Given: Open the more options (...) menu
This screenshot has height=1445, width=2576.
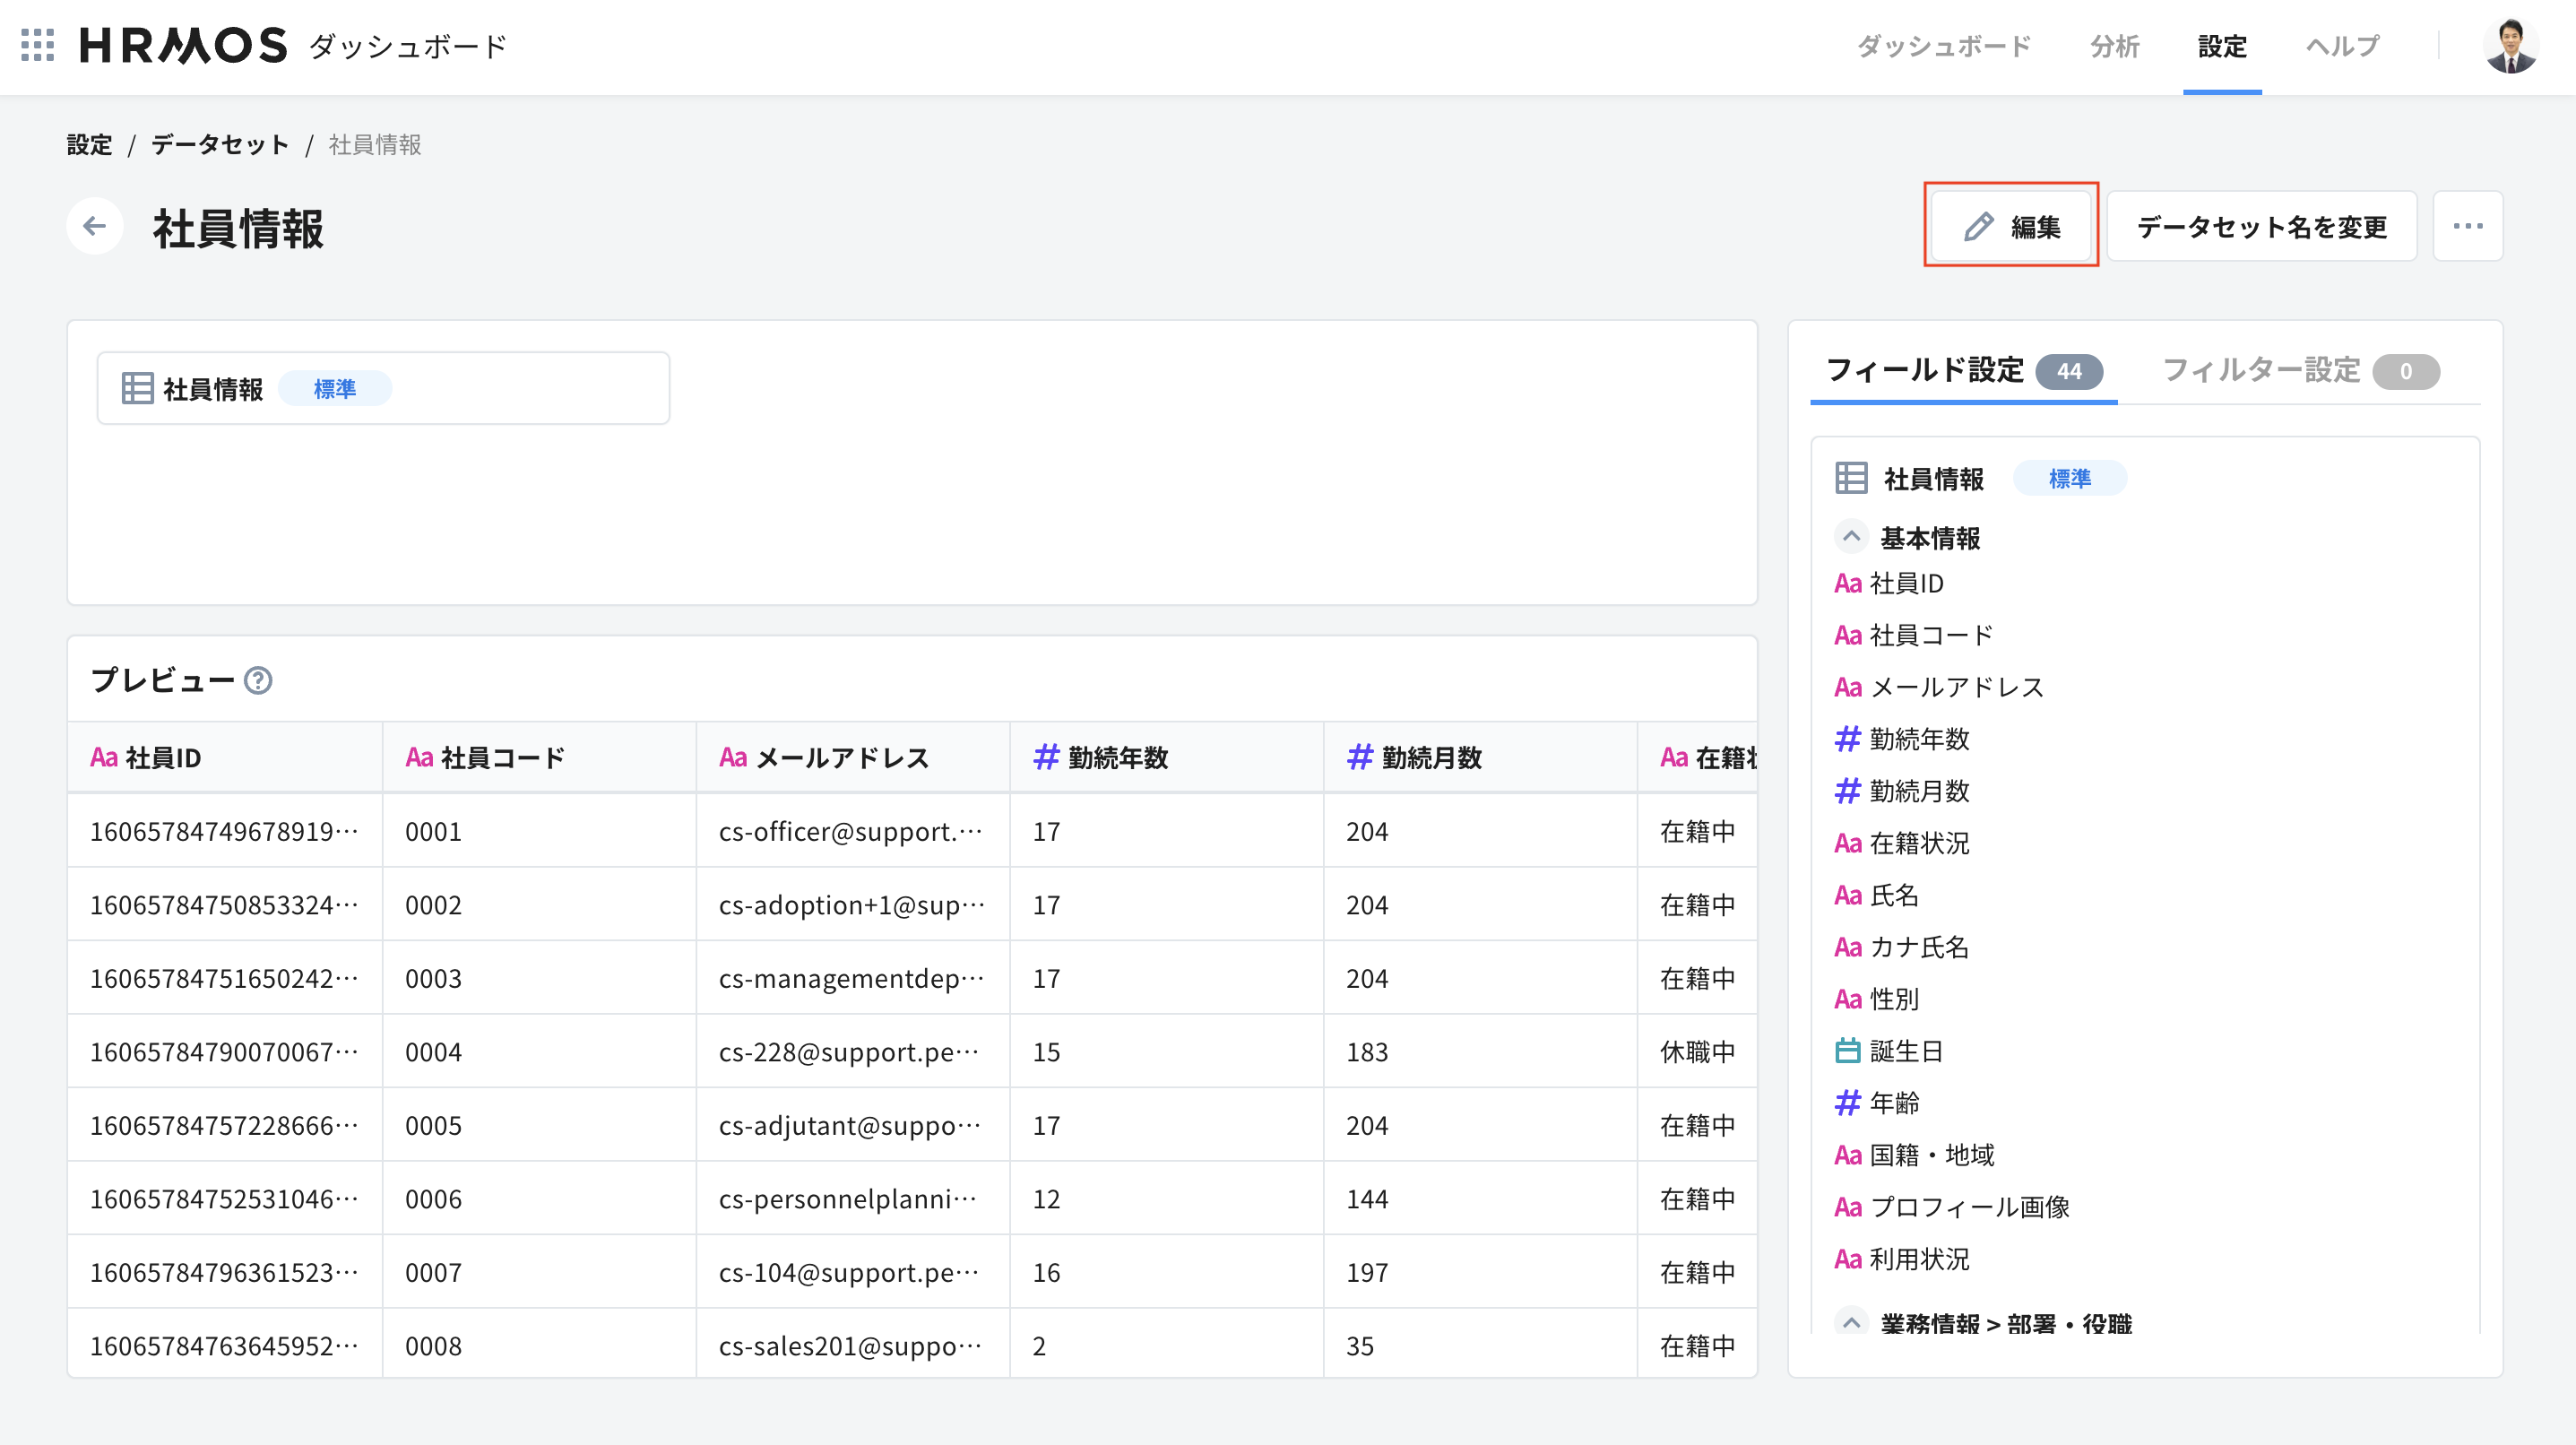Looking at the screenshot, I should click(2467, 226).
